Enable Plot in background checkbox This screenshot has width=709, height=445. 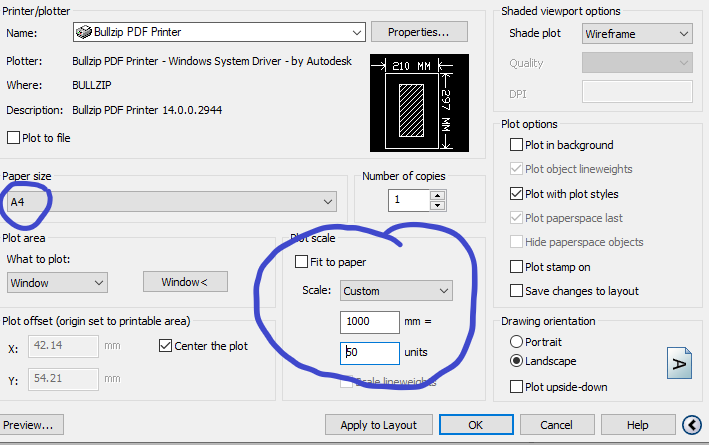[x=516, y=145]
